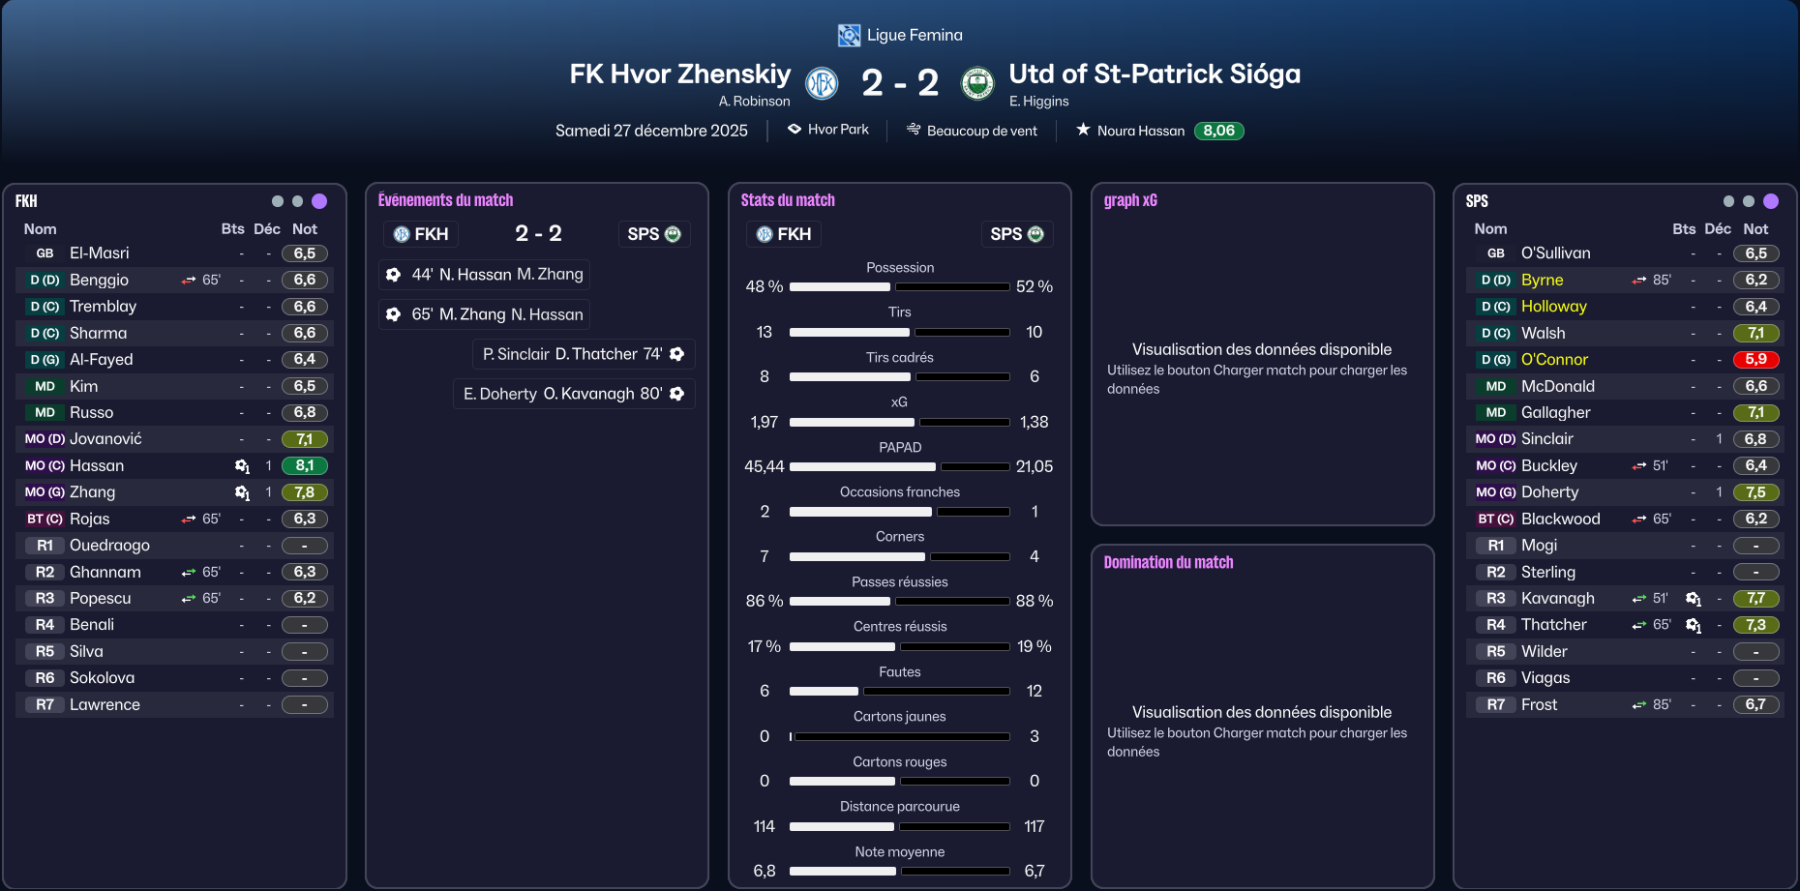Open manager A. Robinson's profile
Screen dimensions: 1800x891
tap(754, 101)
